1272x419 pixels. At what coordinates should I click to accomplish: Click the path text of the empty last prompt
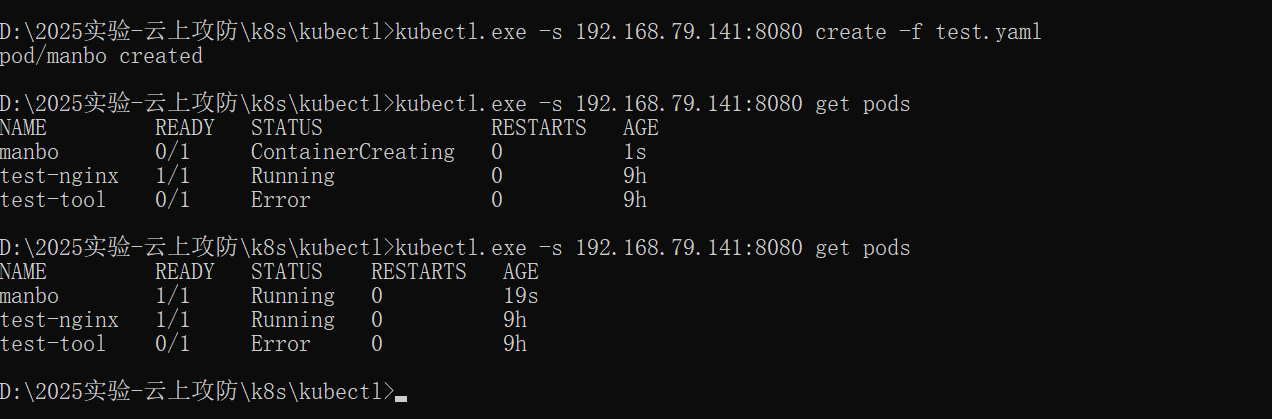[195, 391]
